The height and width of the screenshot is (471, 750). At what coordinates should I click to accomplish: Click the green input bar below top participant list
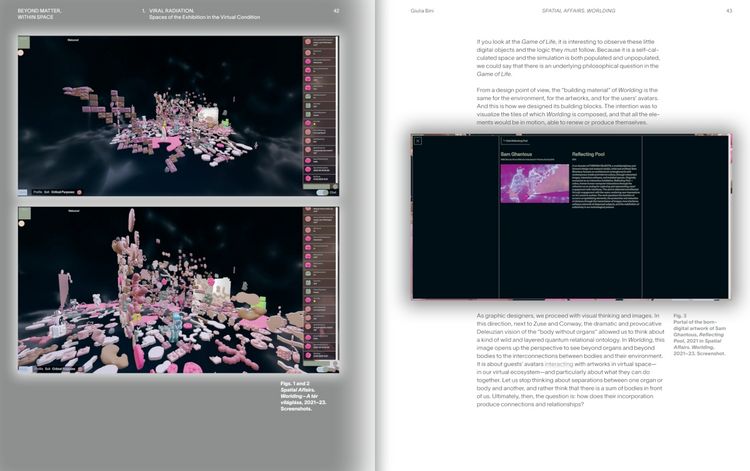point(319,186)
